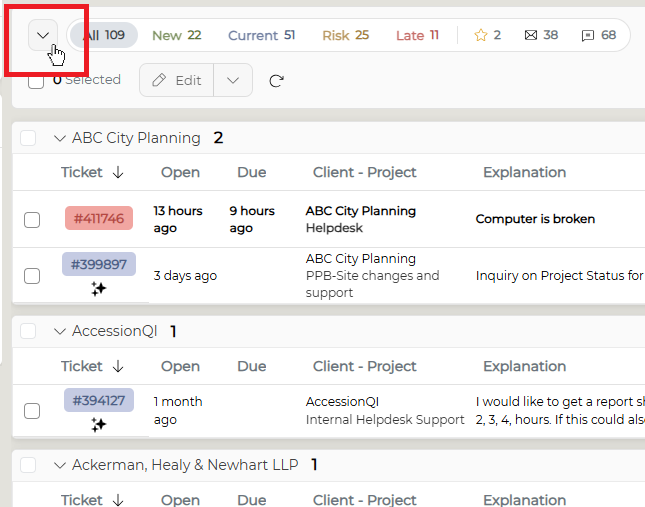Click the Ticket sort arrow in ABC City Planning

coord(118,172)
